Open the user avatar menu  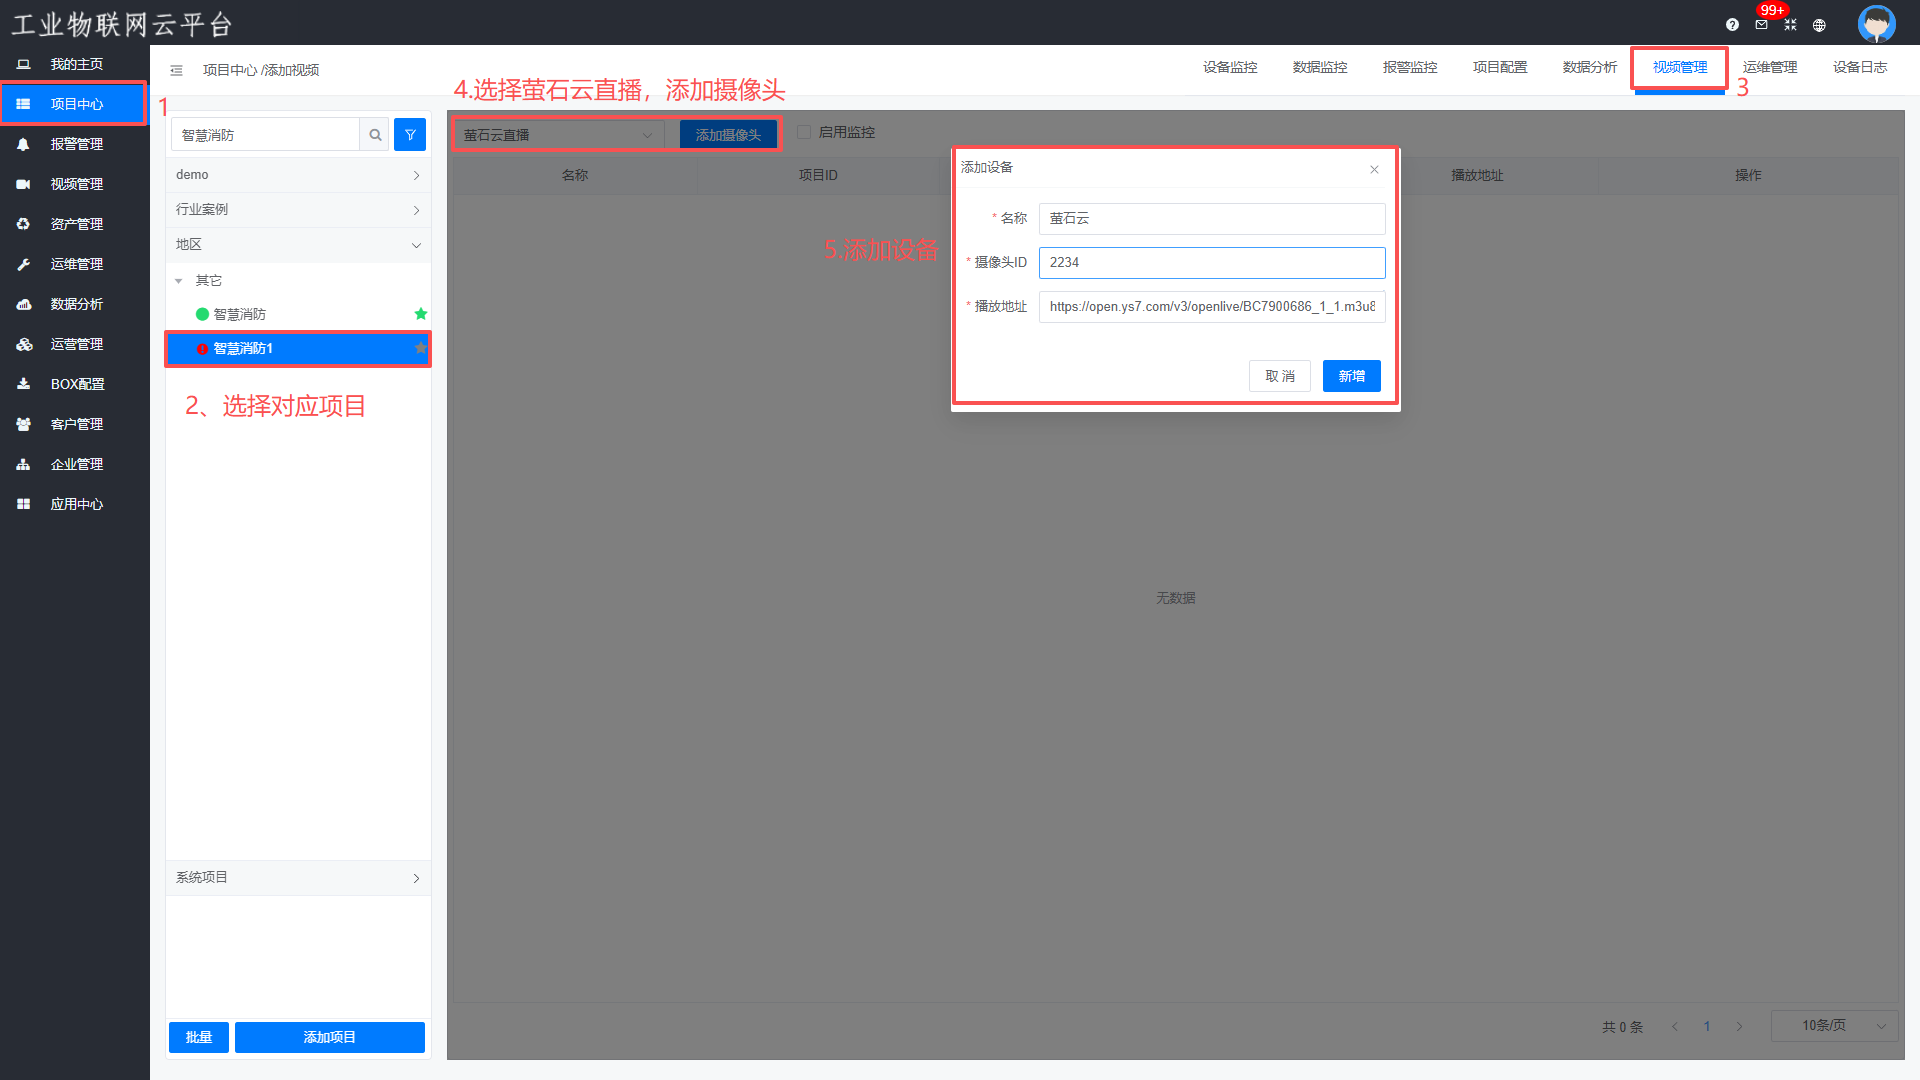point(1876,23)
